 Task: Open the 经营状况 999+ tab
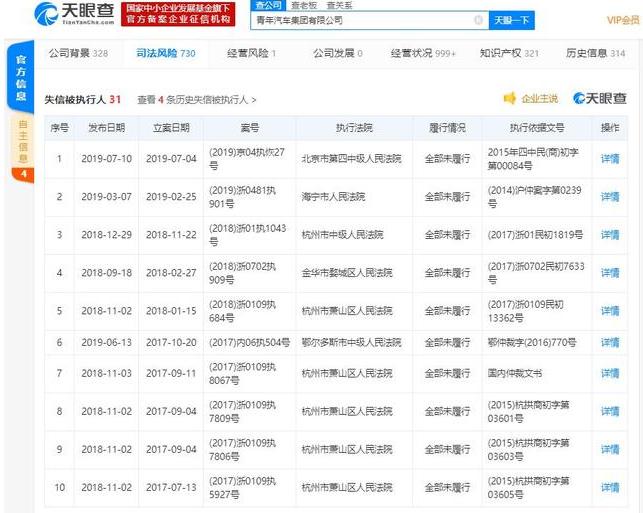[423, 53]
